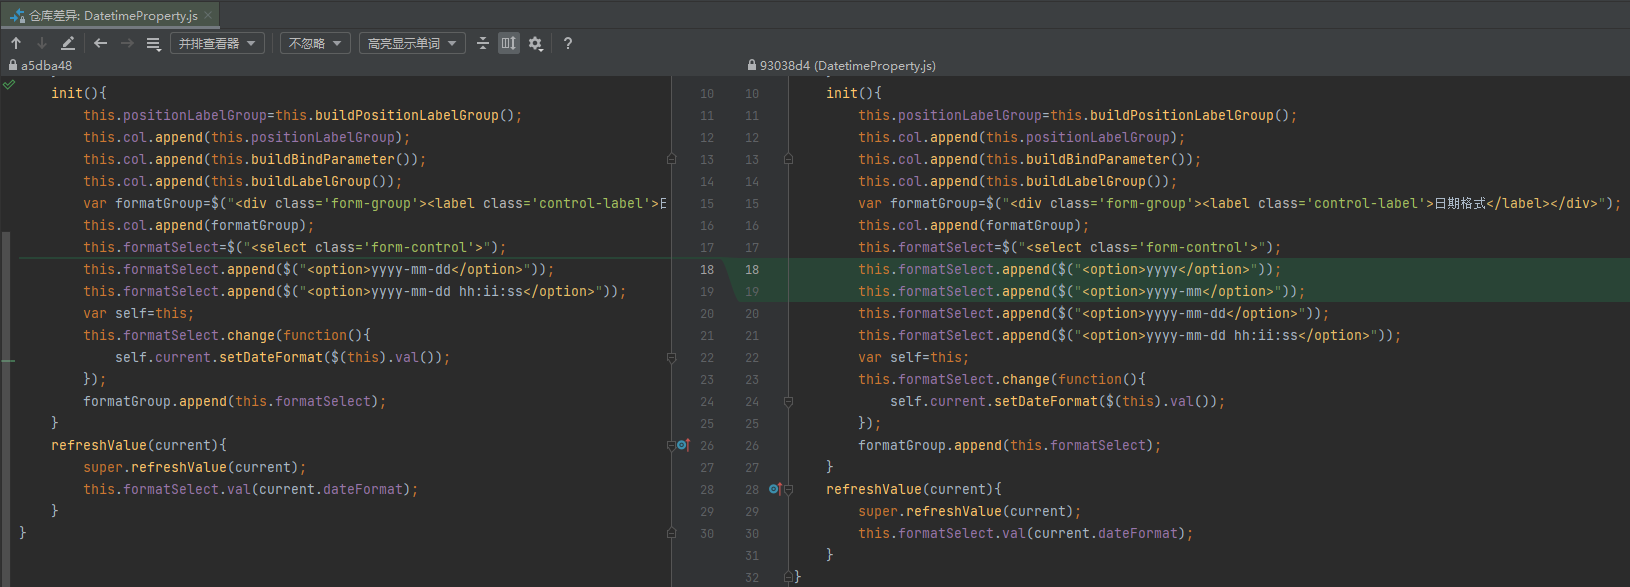Click left line number 10 in gutter
The height and width of the screenshot is (587, 1630).
[x=707, y=93]
